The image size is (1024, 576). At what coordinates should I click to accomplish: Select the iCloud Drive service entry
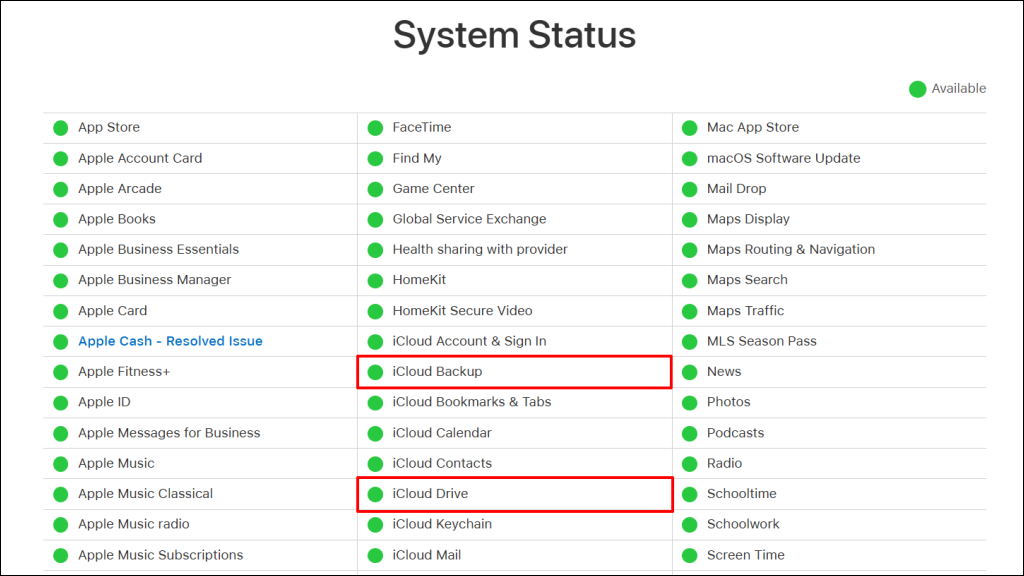point(430,493)
